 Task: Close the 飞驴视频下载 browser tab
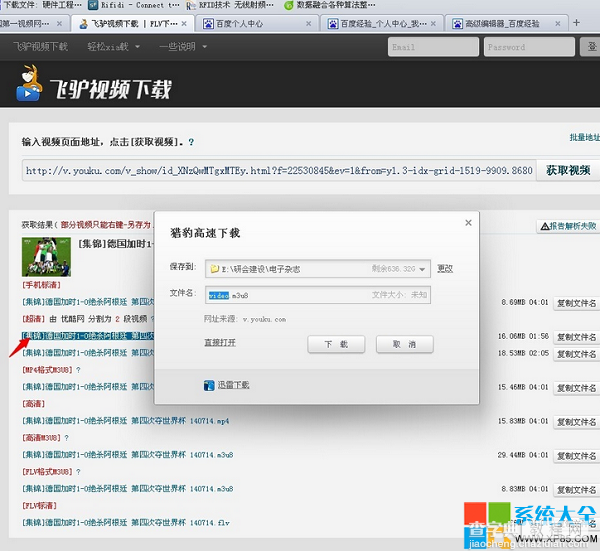pyautogui.click(x=184, y=24)
